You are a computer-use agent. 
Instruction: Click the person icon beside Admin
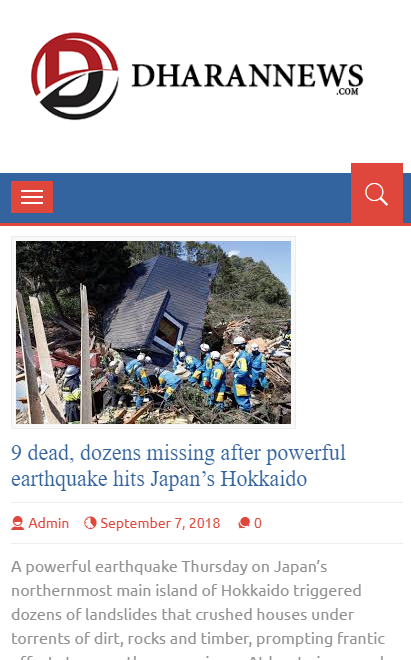click(18, 523)
